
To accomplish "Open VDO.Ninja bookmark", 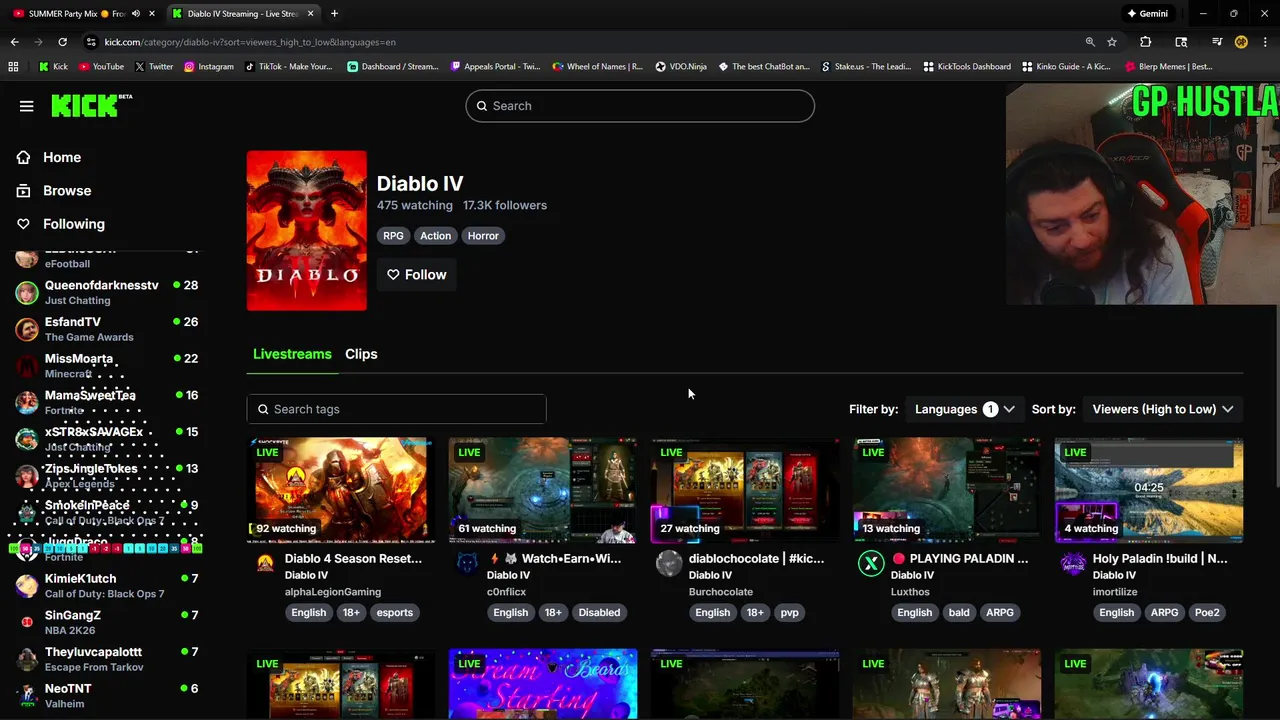I will coord(681,67).
